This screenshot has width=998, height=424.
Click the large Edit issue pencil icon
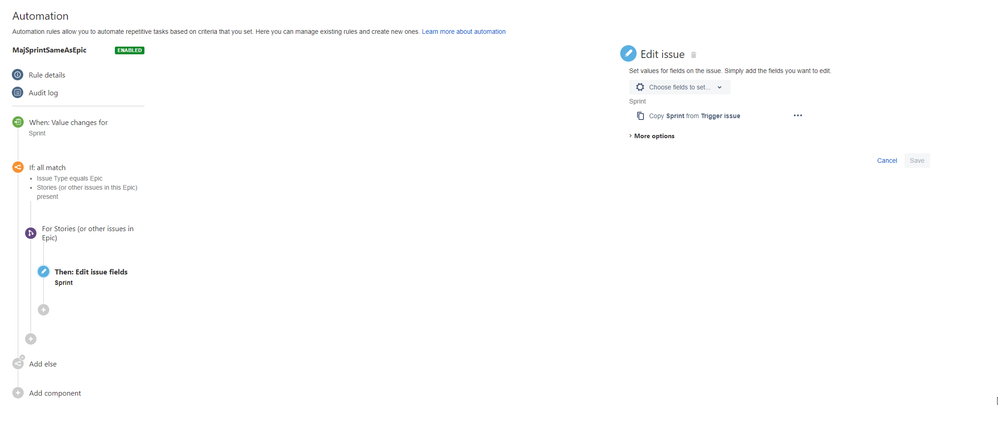pos(628,53)
